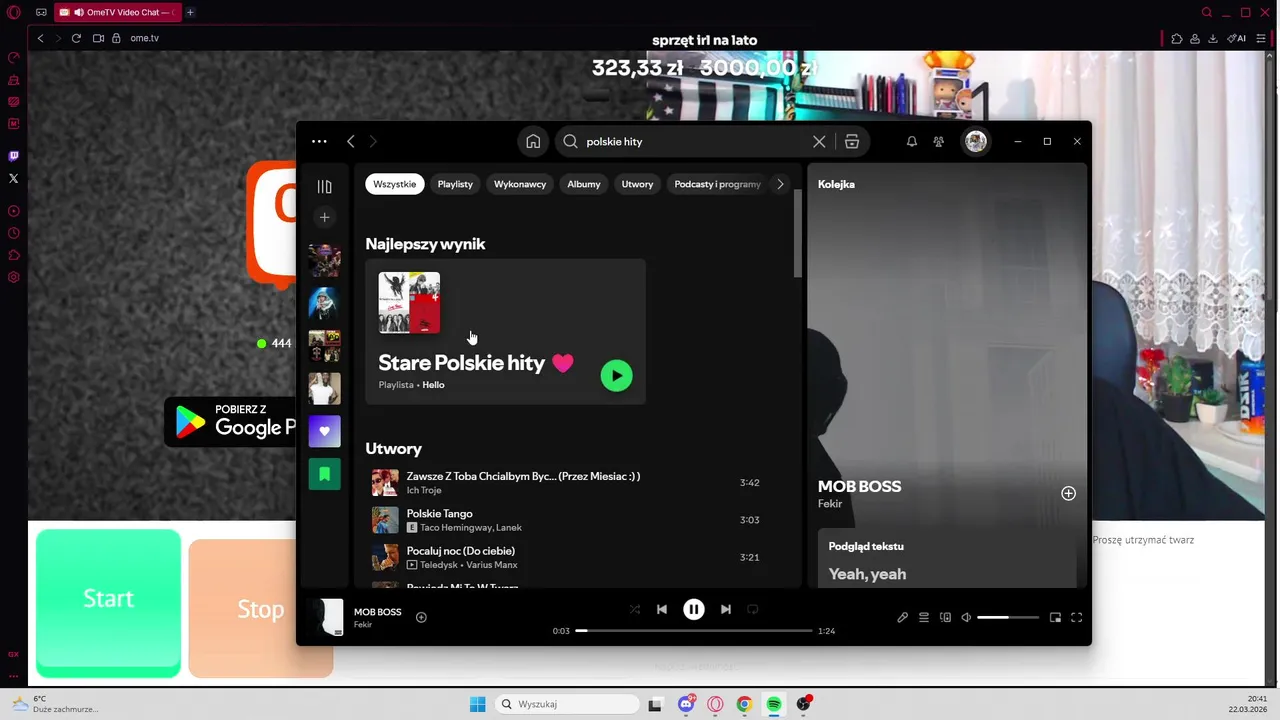The image size is (1280, 720).
Task: Create a new playlist with the plus icon
Action: point(324,217)
